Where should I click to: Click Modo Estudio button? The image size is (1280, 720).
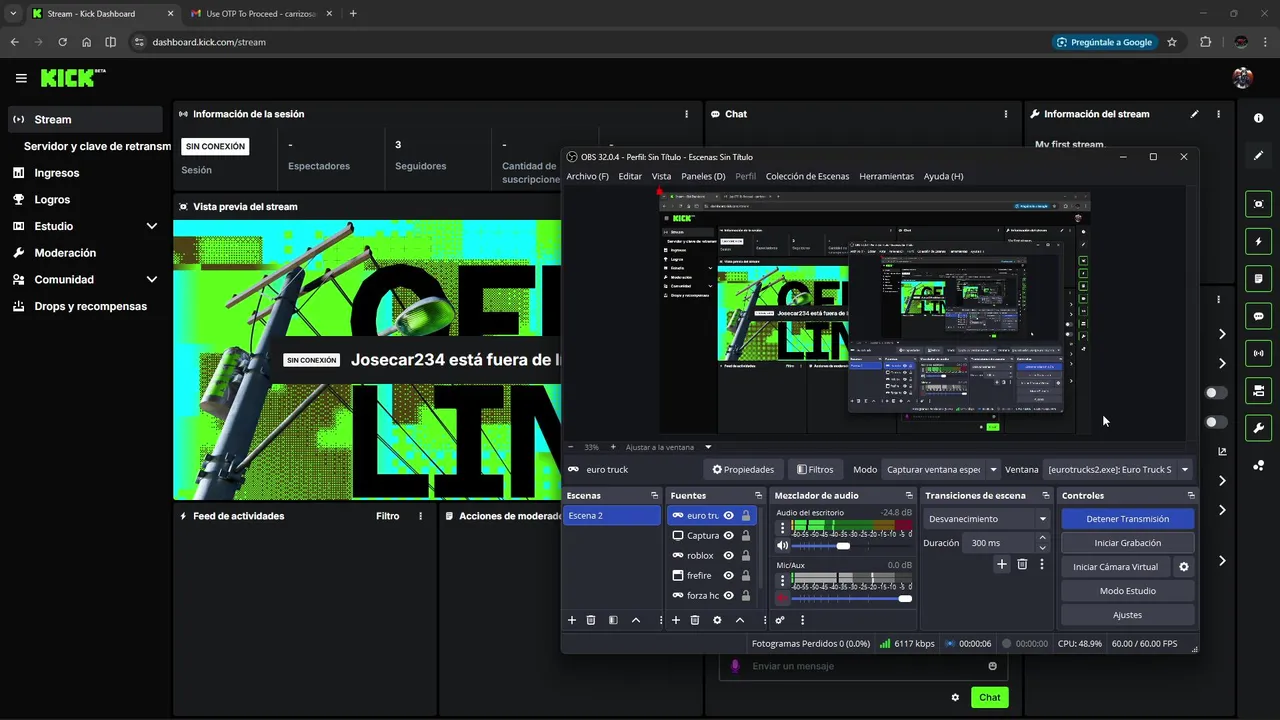[x=1127, y=591]
